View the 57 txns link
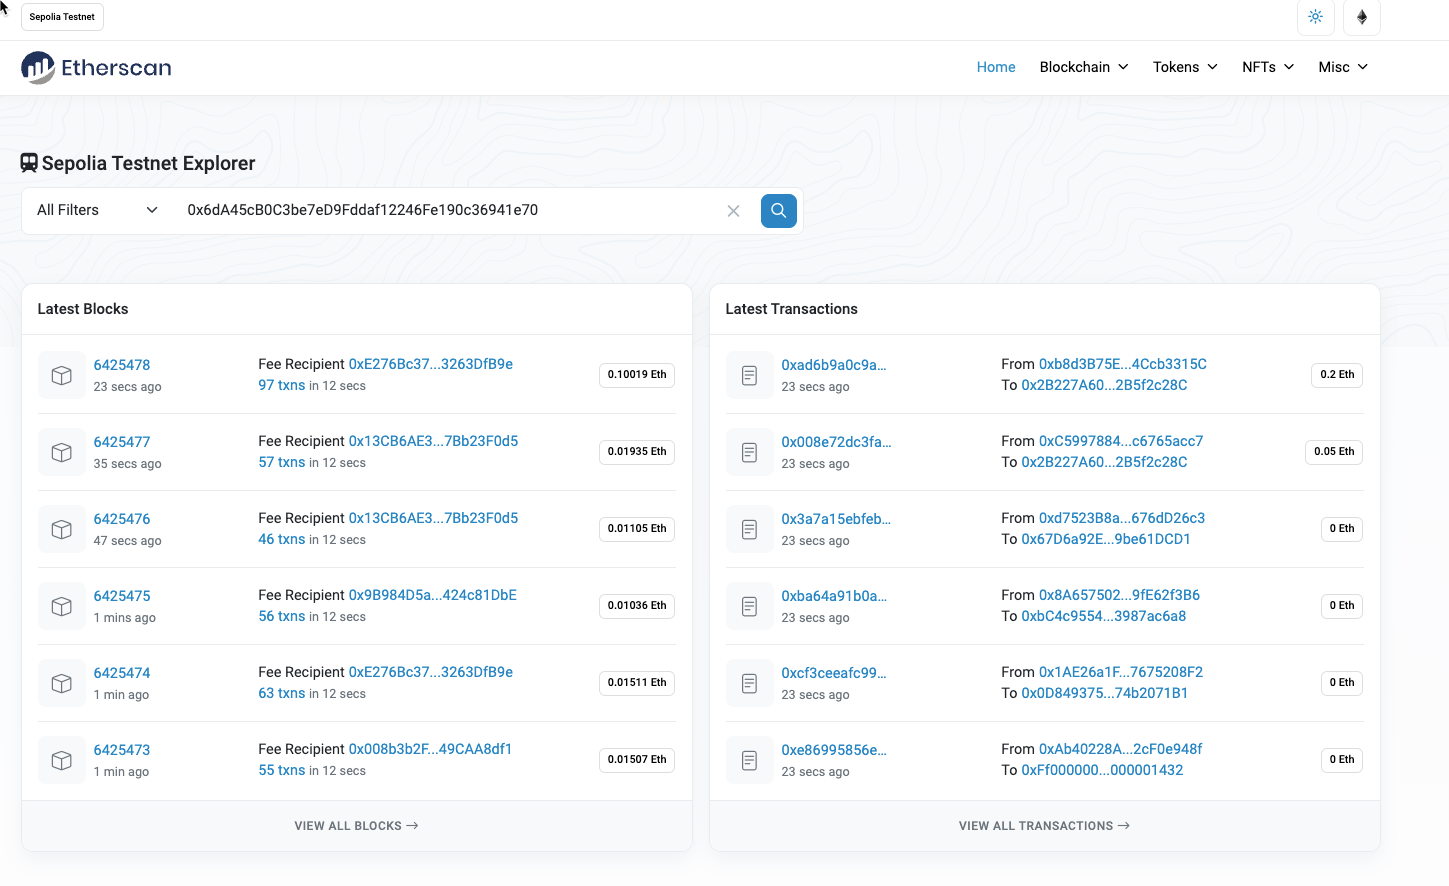This screenshot has width=1449, height=886. point(282,462)
